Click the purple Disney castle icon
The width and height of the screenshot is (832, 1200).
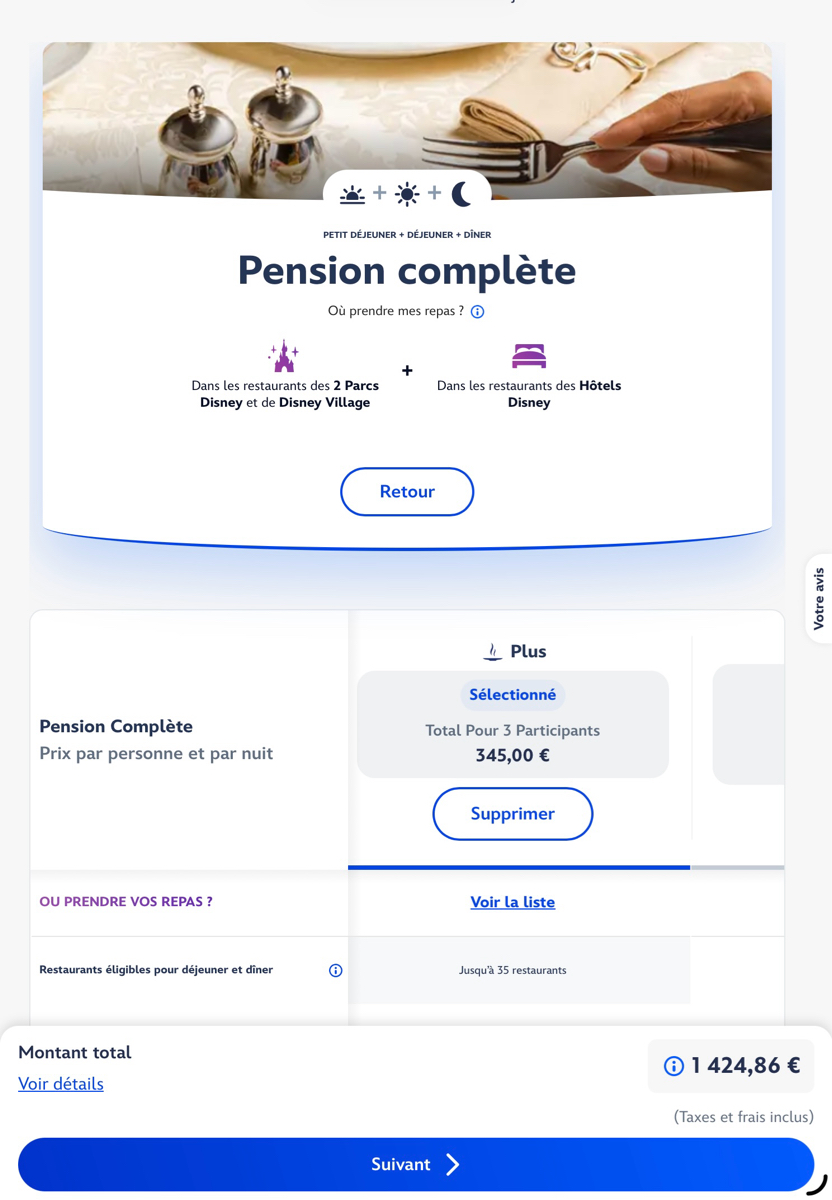(283, 356)
